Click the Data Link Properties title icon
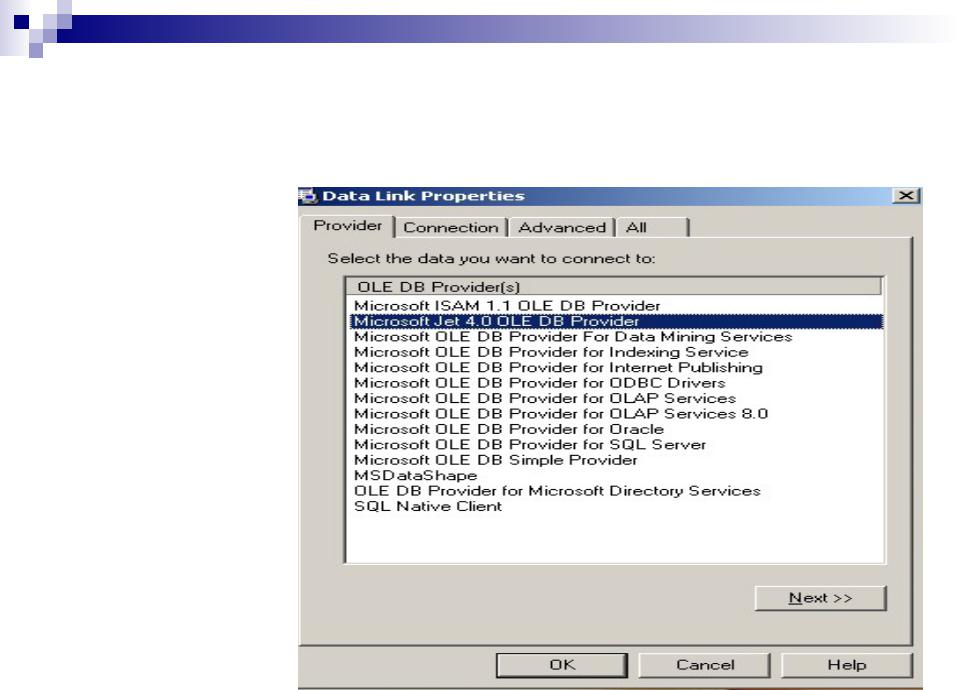The height and width of the screenshot is (690, 960). [307, 196]
